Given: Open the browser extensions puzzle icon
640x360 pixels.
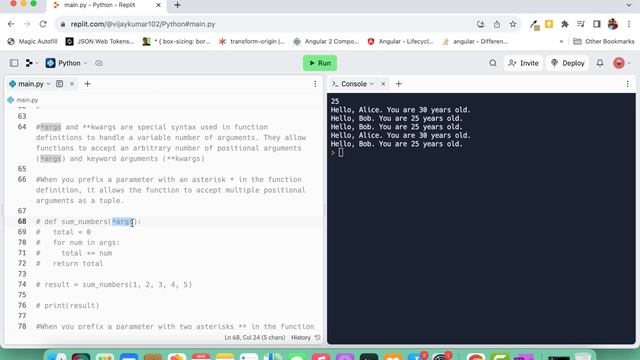Looking at the screenshot, I should point(565,24).
